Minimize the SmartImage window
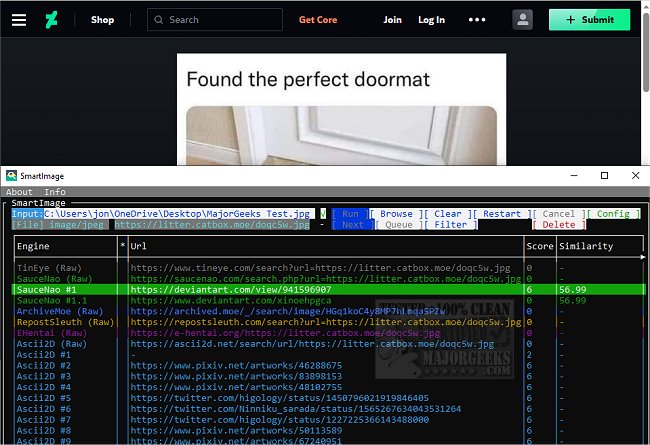This screenshot has width=650, height=445. [574, 176]
